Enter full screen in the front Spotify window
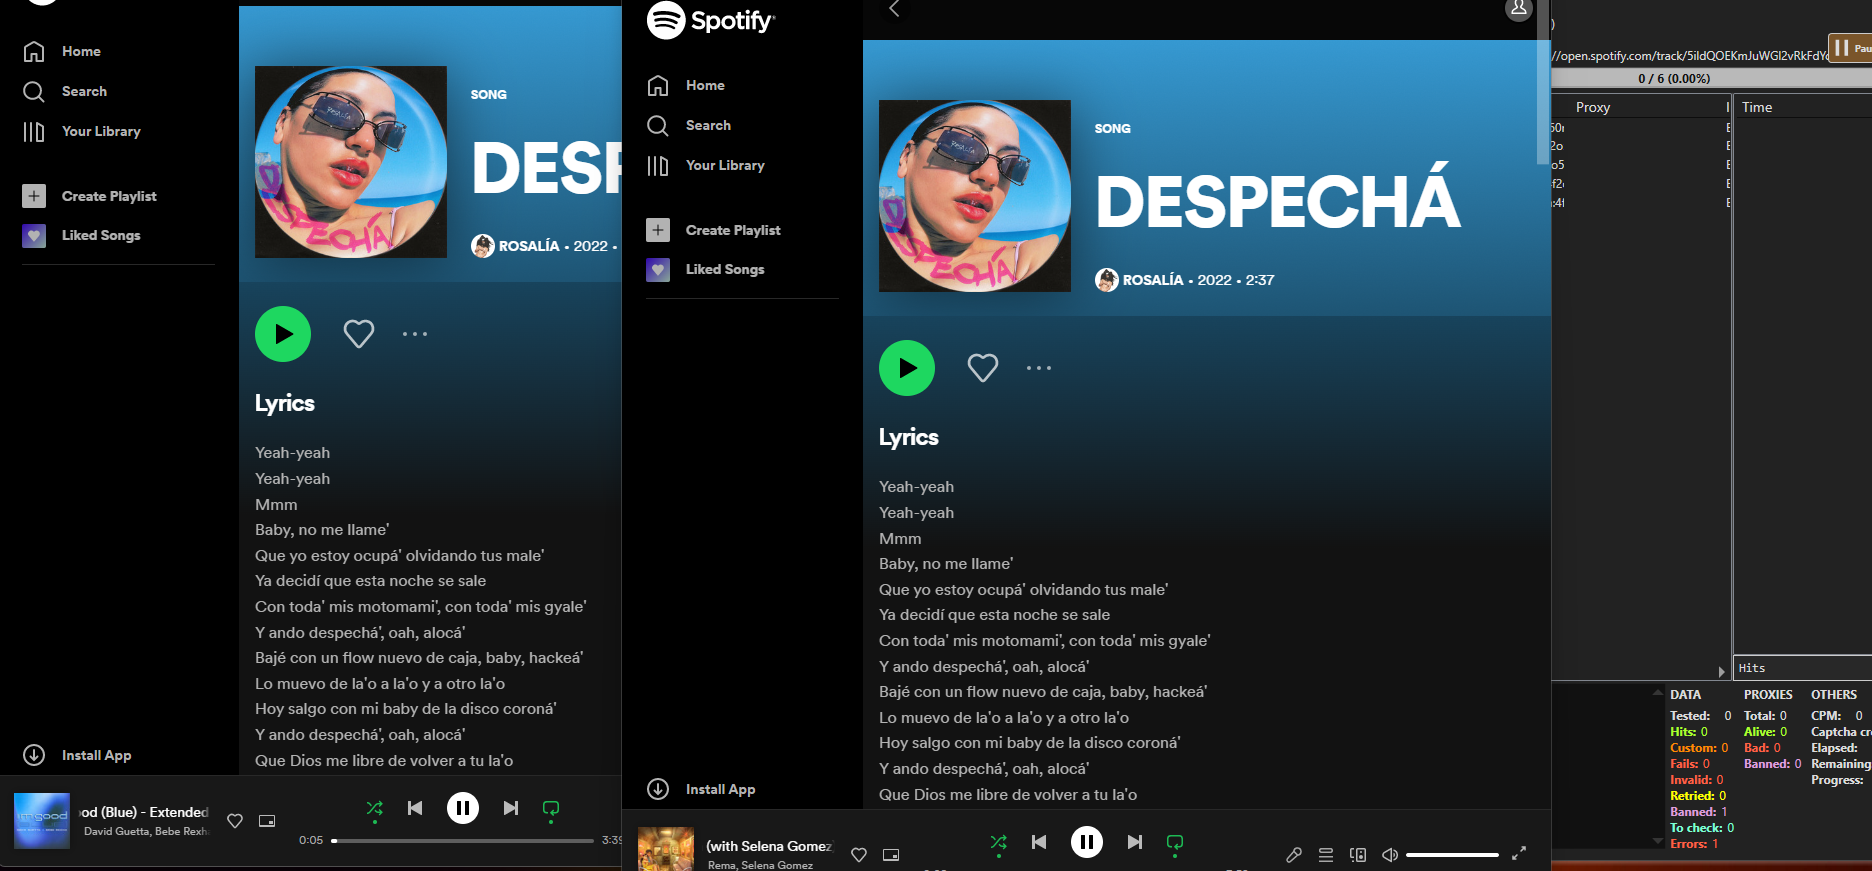Viewport: 1872px width, 871px height. pos(1519,853)
